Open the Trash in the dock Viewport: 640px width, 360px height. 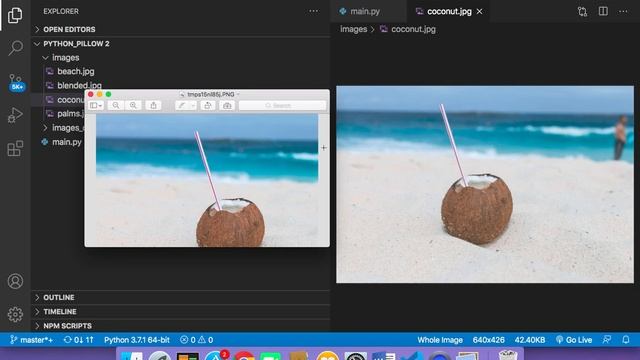(508, 355)
